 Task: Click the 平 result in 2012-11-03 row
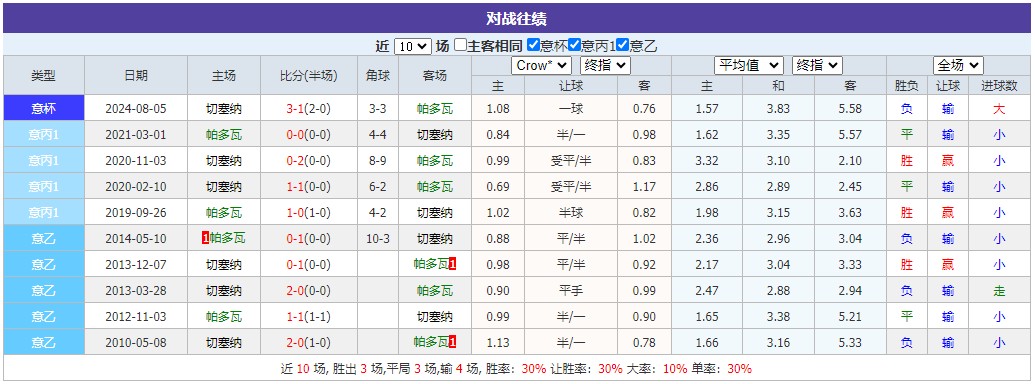[x=906, y=316]
